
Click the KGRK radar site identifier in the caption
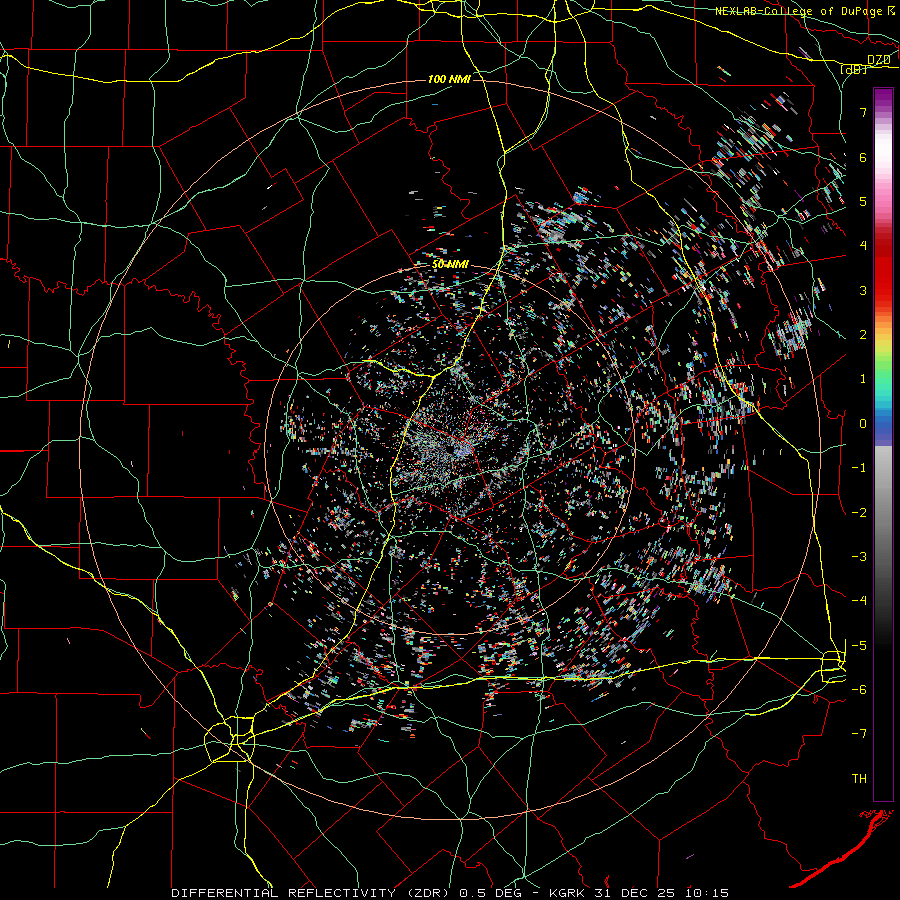(x=569, y=893)
